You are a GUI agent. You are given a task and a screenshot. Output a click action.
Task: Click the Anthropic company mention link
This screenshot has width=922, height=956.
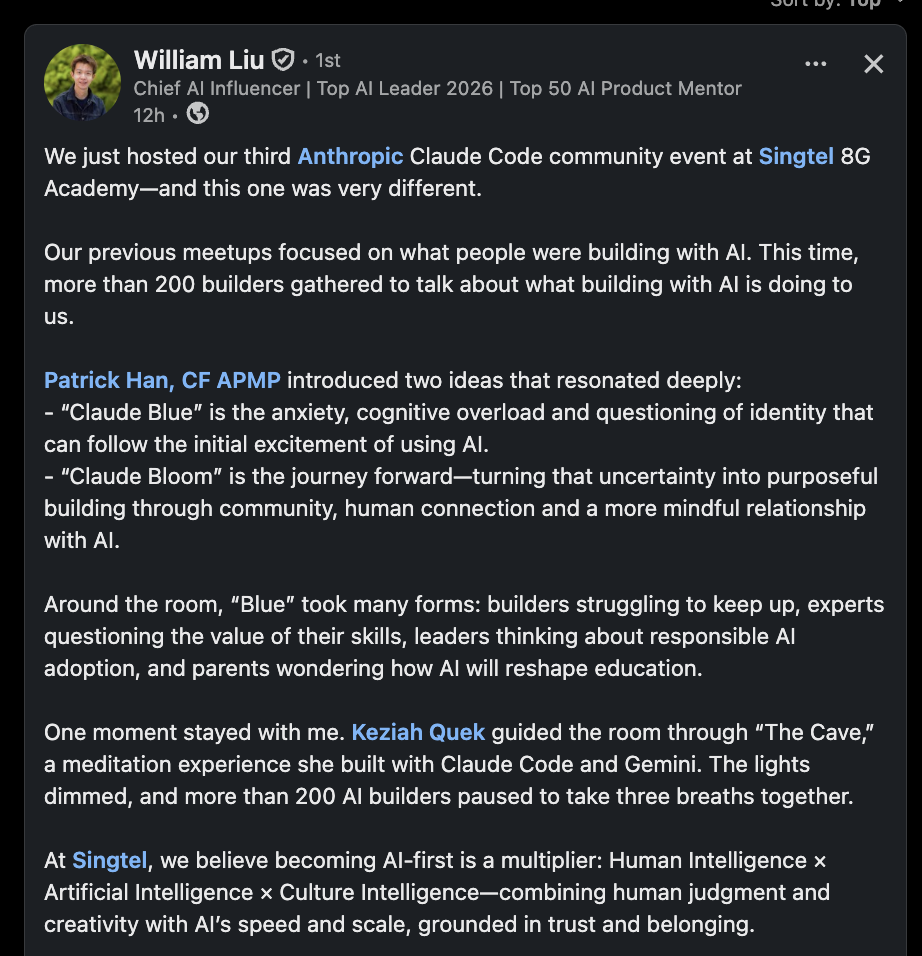coord(350,156)
